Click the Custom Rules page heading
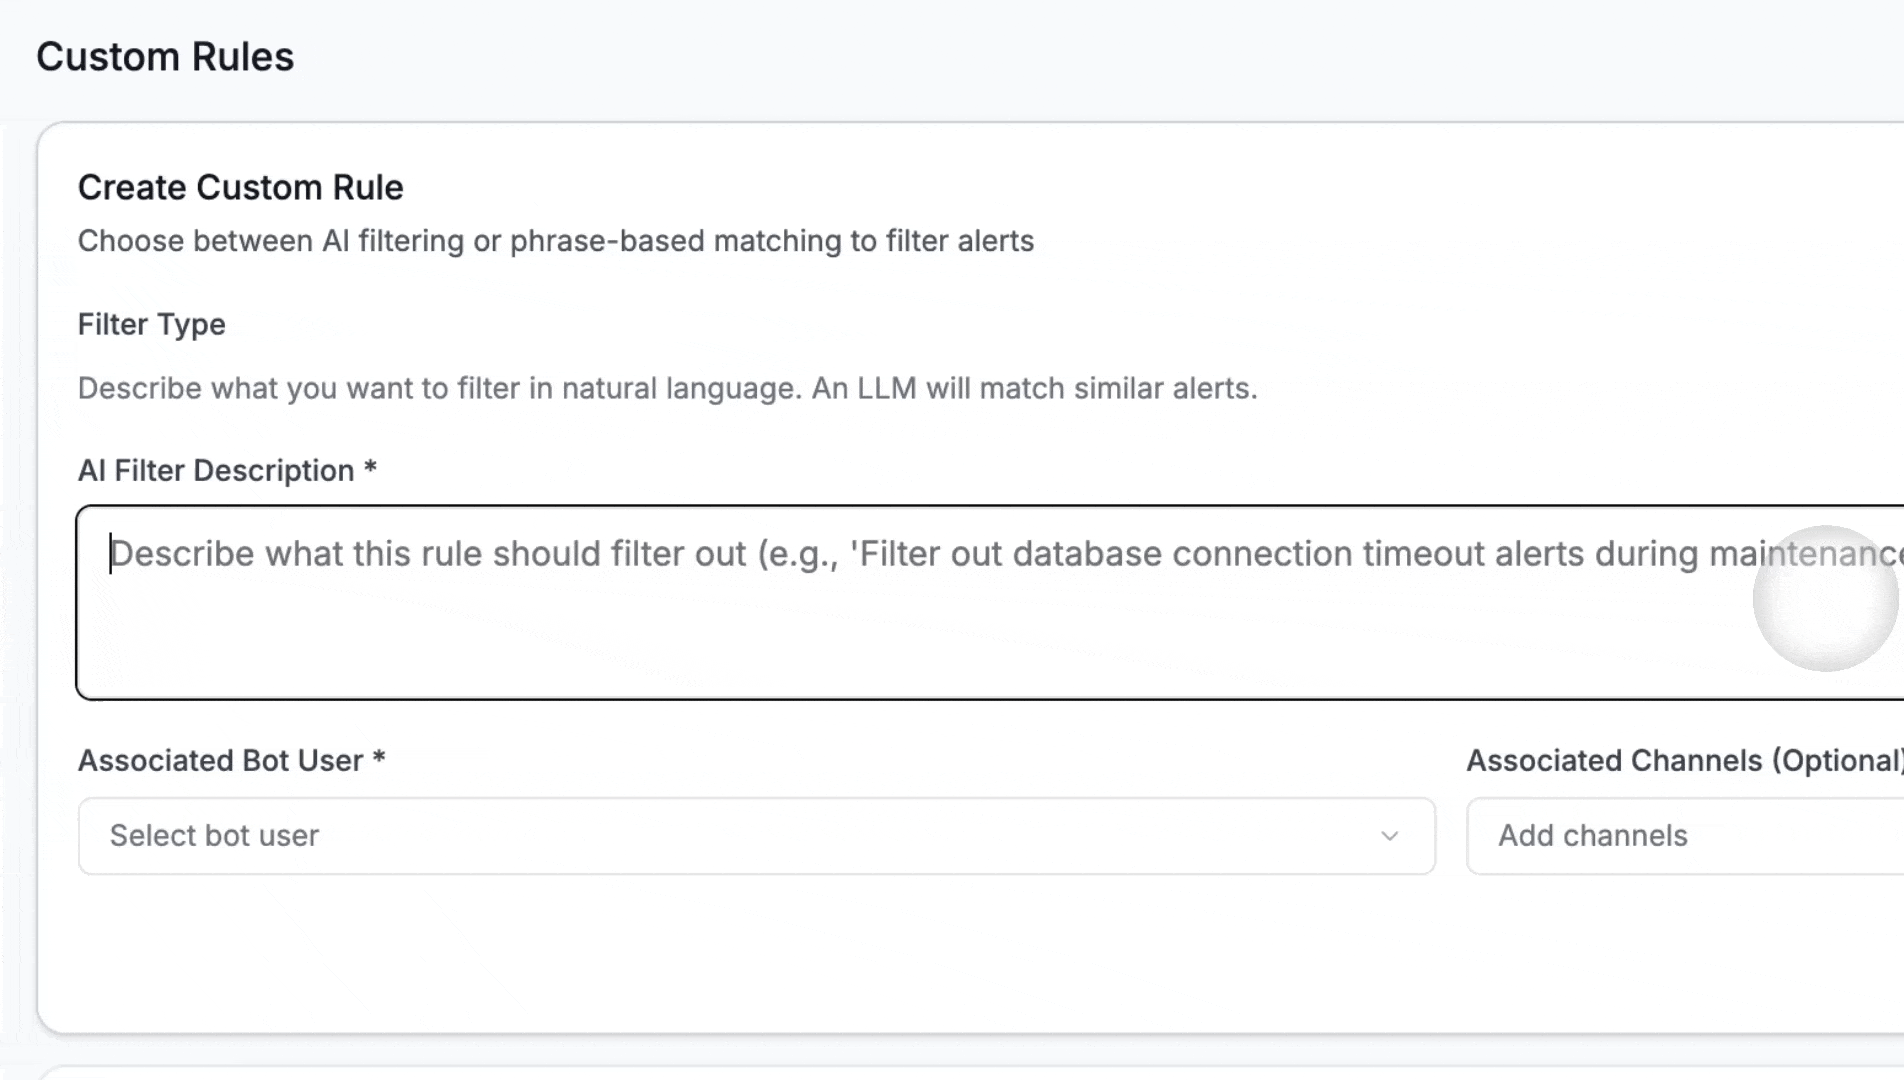The height and width of the screenshot is (1080, 1904). (165, 57)
